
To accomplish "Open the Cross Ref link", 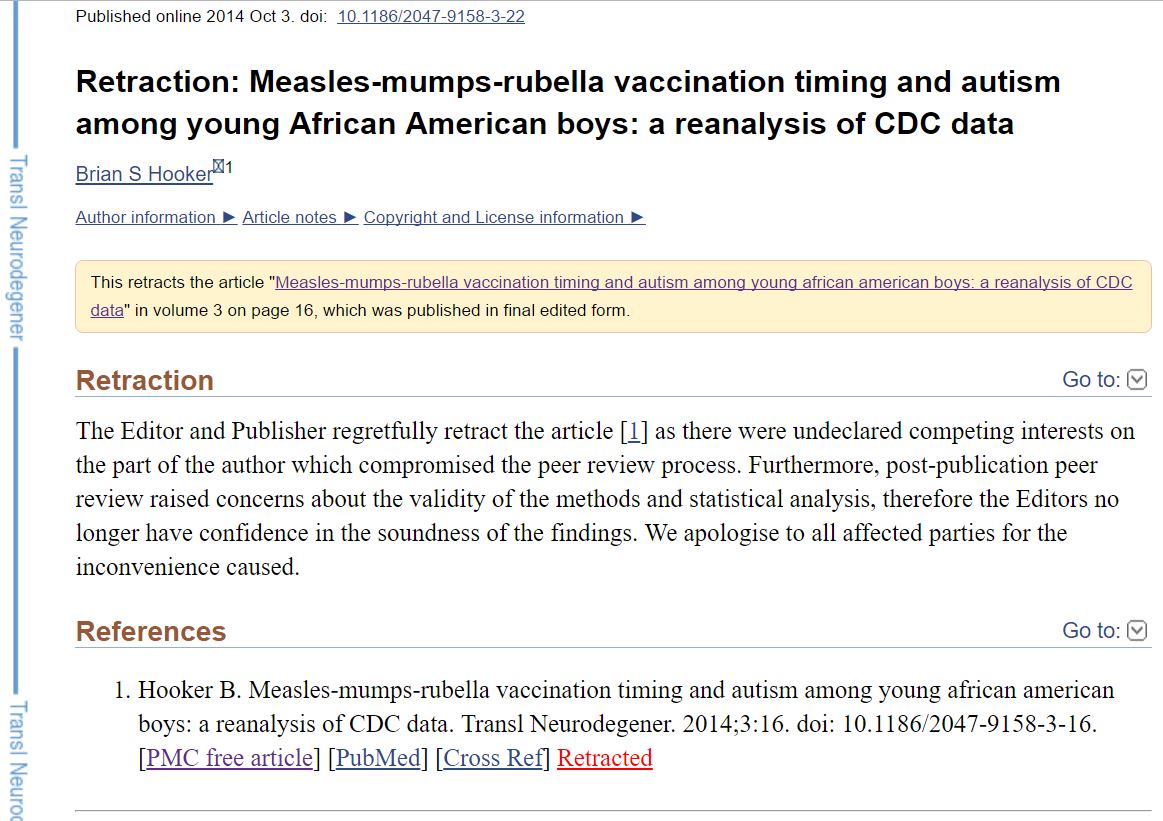I will [493, 759].
